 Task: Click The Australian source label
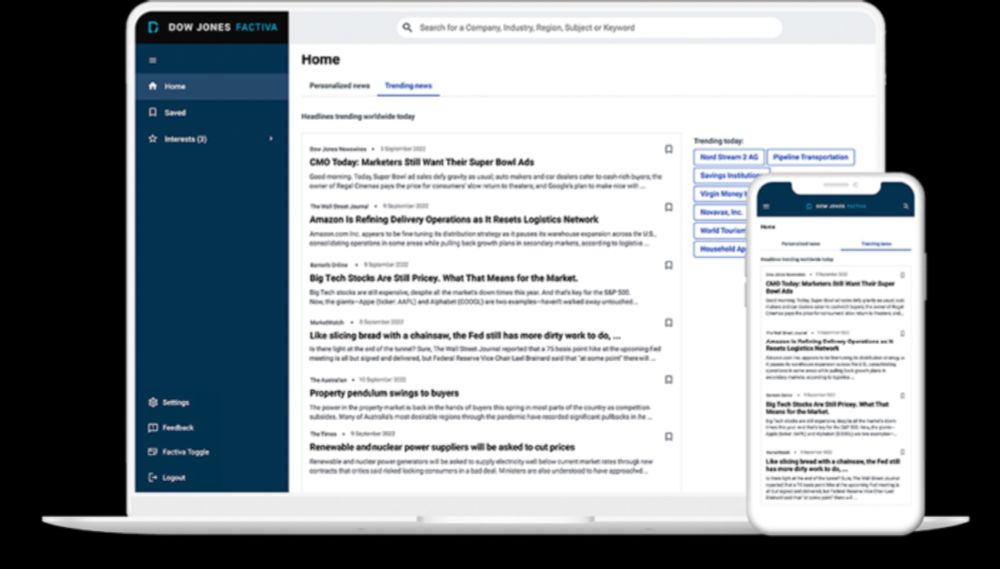(328, 380)
